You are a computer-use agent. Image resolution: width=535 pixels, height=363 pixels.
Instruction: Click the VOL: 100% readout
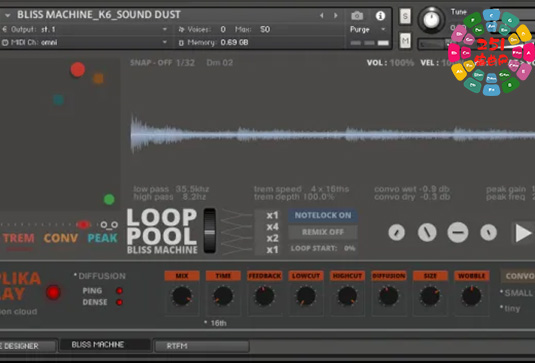(390, 63)
